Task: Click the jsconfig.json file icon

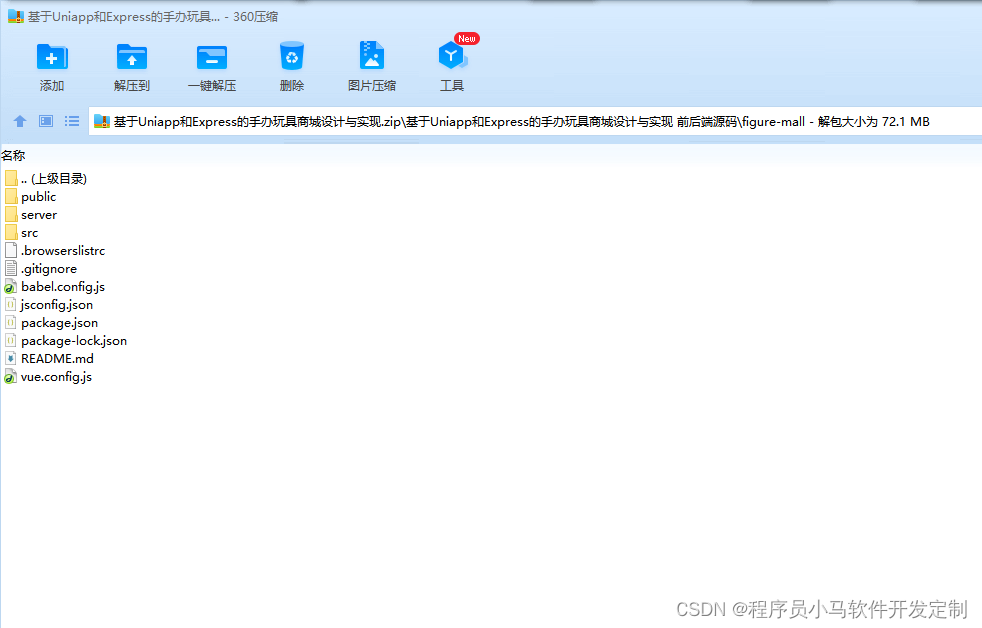Action: click(x=11, y=305)
